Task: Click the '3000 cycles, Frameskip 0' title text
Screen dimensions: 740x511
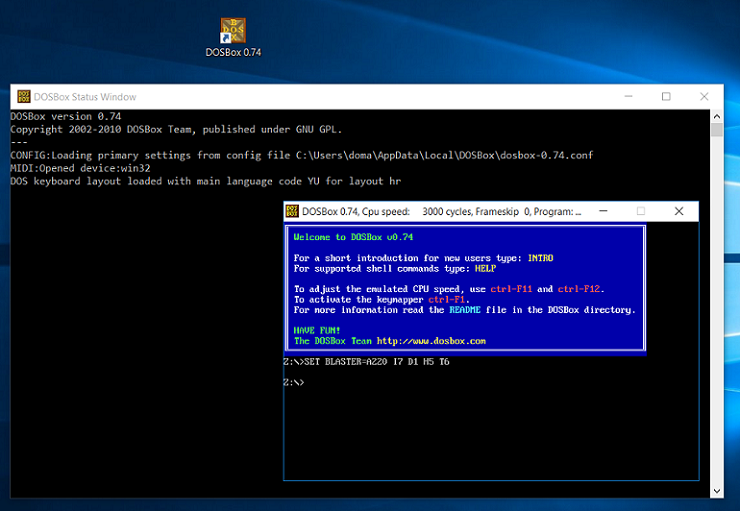Action: 476,211
